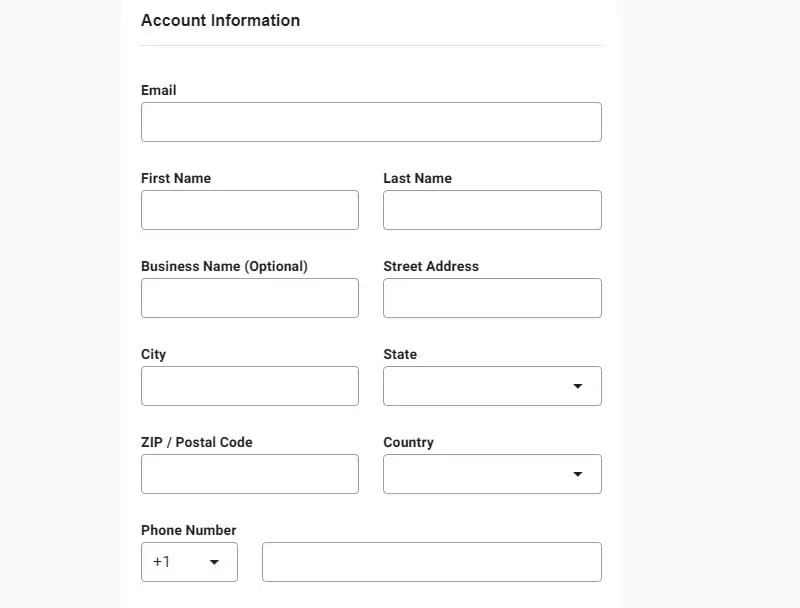Click into the Business Name (Optional) field
This screenshot has height=608, width=800.
(x=250, y=298)
